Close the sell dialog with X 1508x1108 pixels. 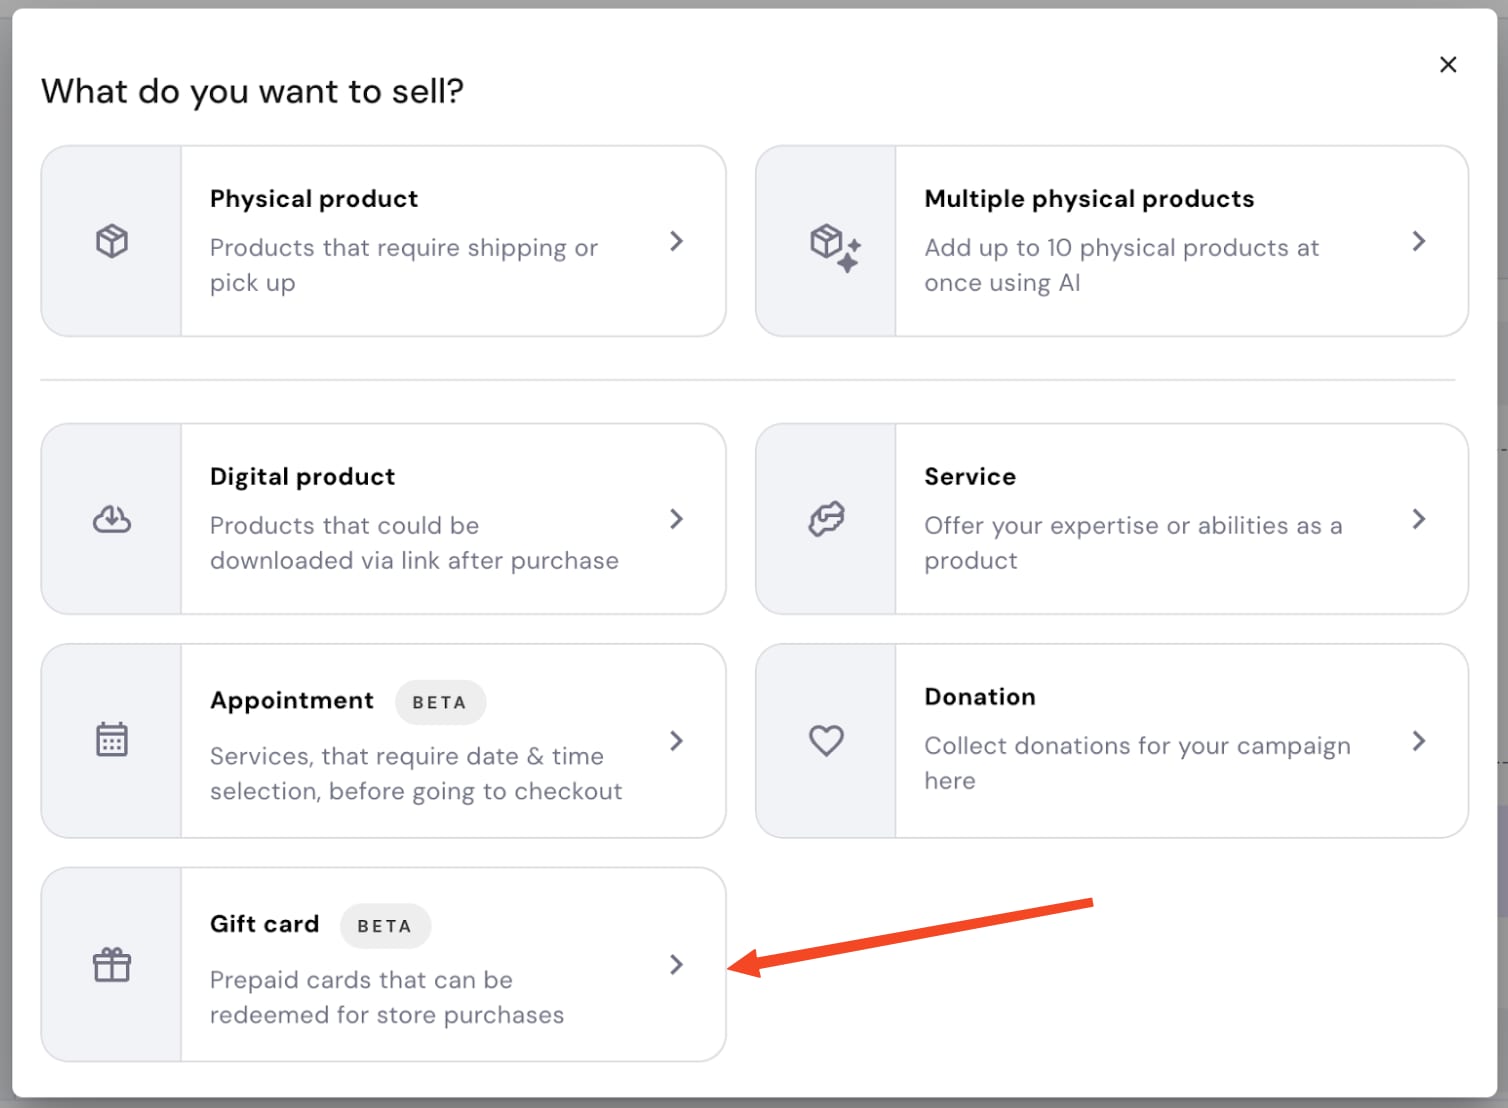point(1447,65)
